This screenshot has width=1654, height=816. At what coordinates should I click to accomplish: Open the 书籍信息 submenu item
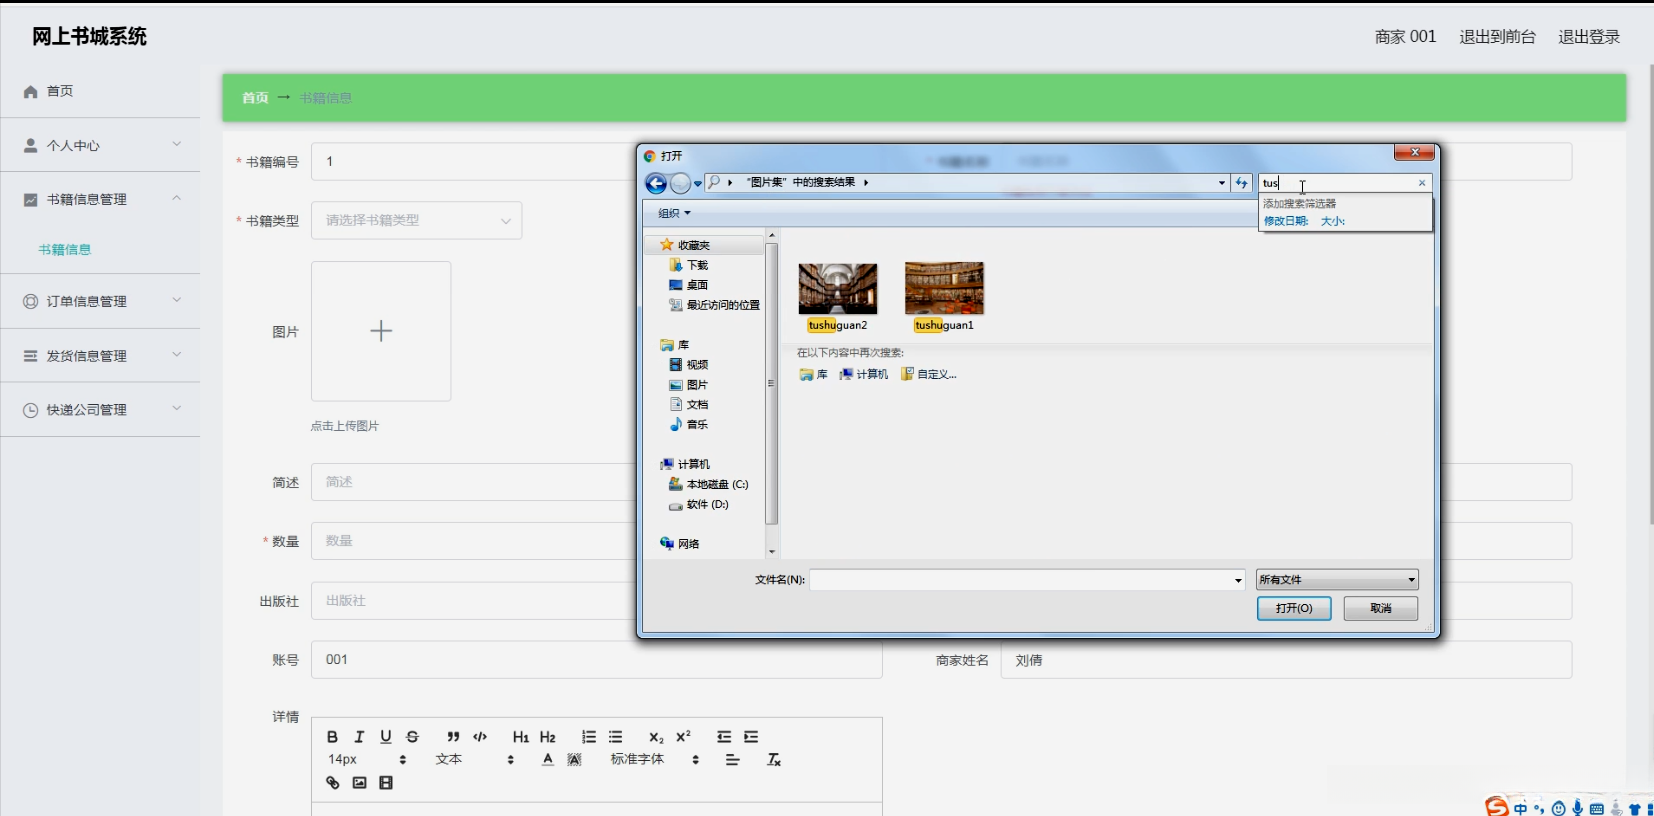pyautogui.click(x=65, y=250)
